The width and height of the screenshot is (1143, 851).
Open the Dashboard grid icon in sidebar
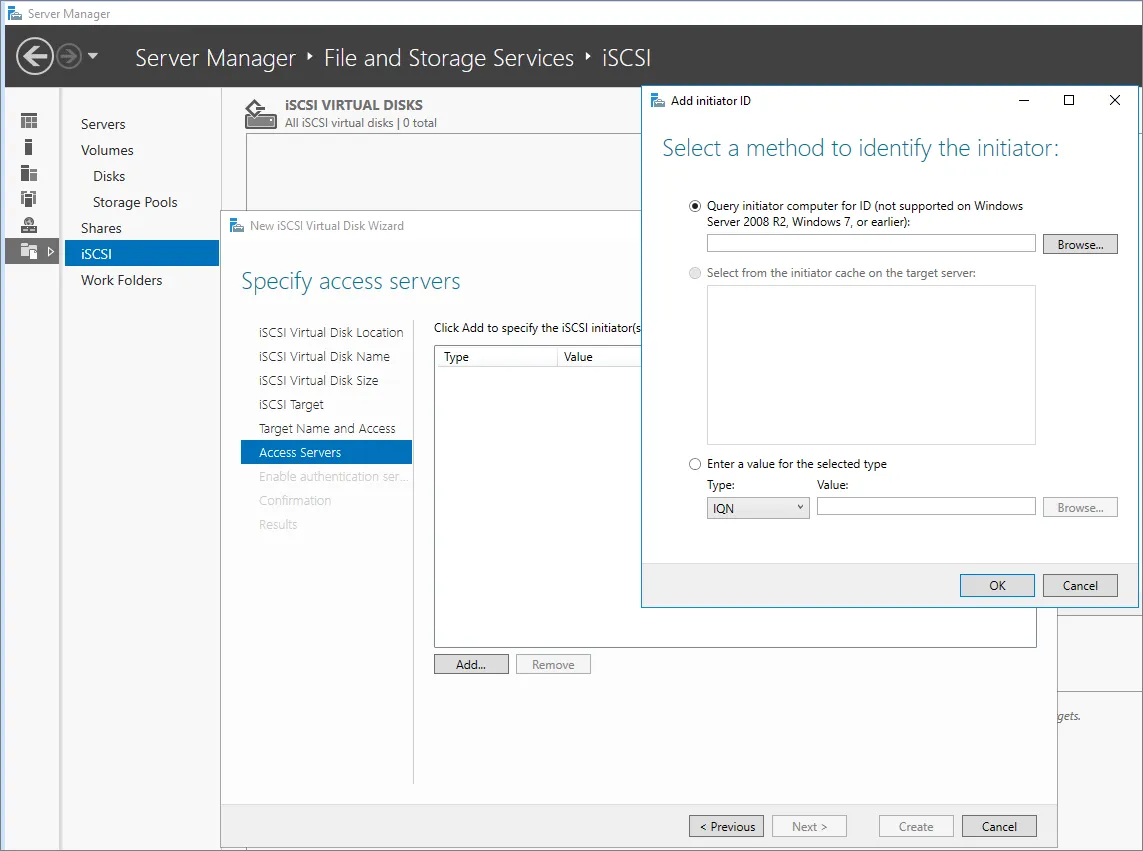(29, 121)
